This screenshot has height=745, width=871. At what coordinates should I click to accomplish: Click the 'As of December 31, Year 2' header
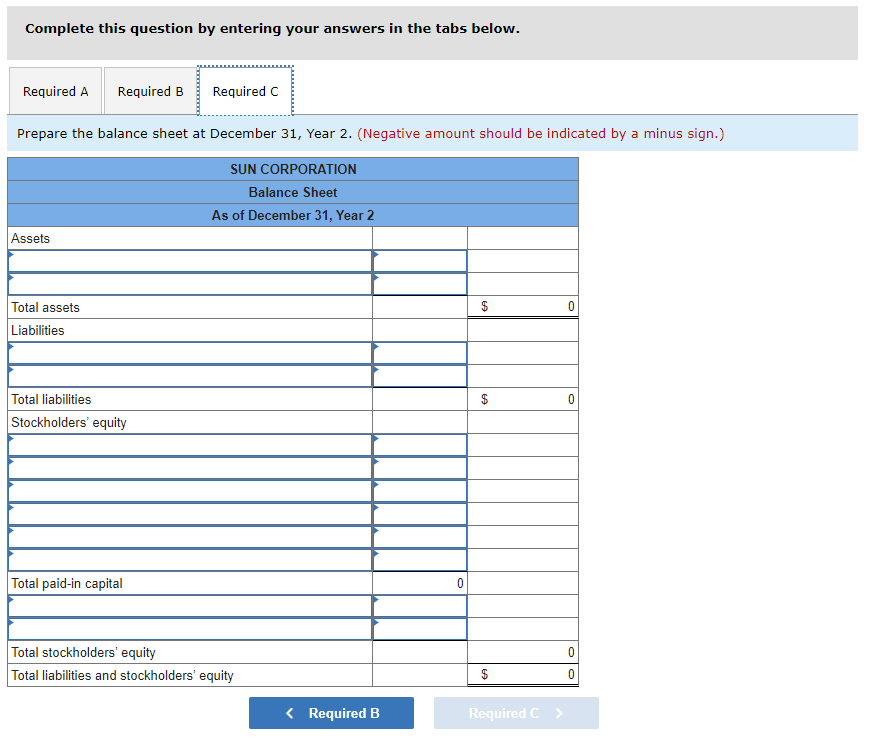pyautogui.click(x=293, y=216)
